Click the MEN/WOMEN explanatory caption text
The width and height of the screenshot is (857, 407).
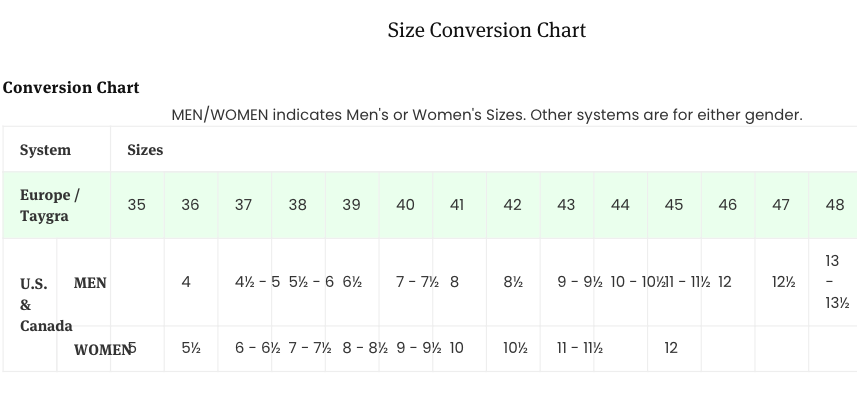487,115
